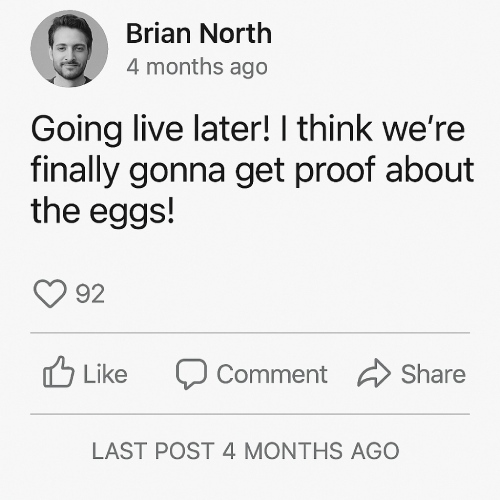Click the word "proof" in the post
This screenshot has width=500, height=500.
[335, 171]
